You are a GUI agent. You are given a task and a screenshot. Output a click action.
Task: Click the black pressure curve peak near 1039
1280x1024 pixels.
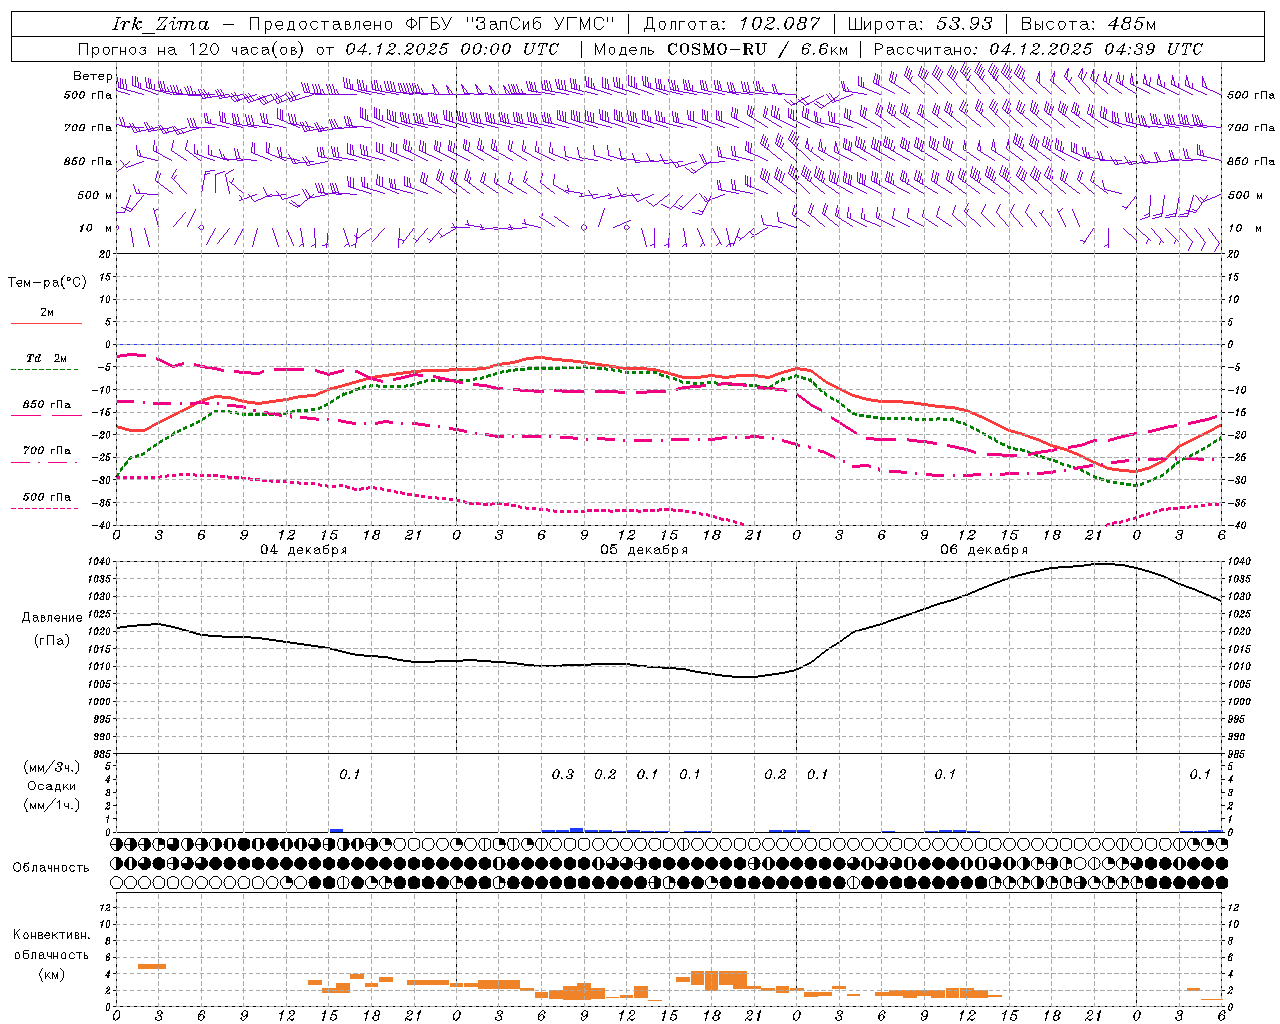click(1100, 563)
